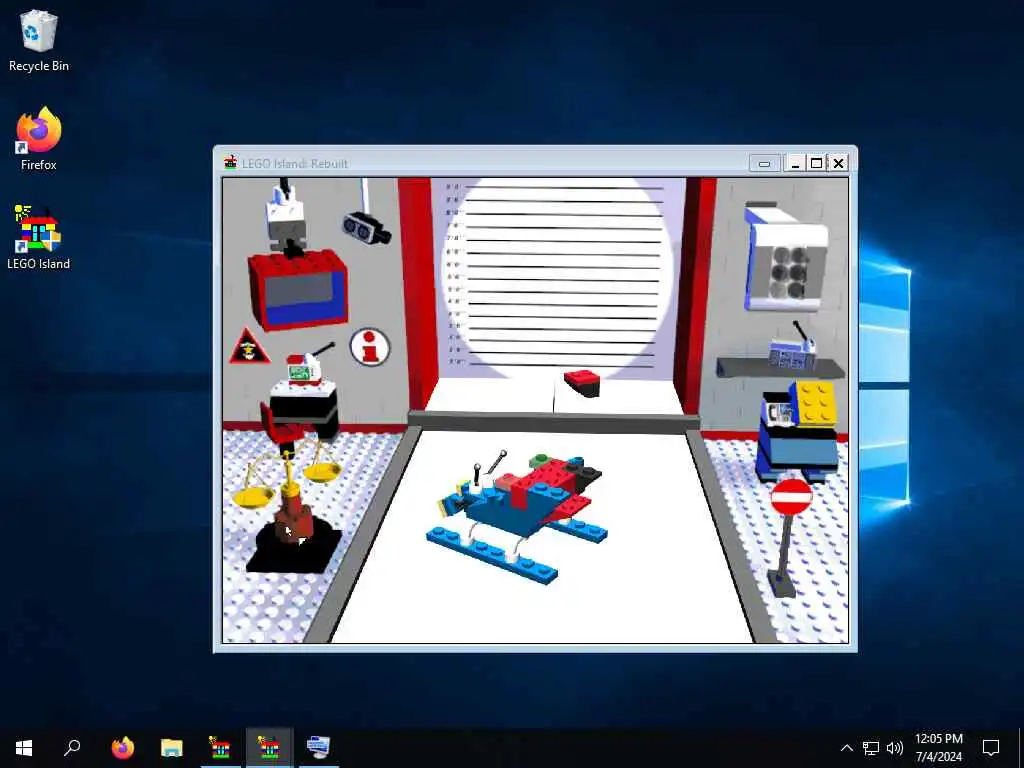This screenshot has height=768, width=1024.
Task: Switch to the first LEGO Island taskbar item
Action: point(220,748)
